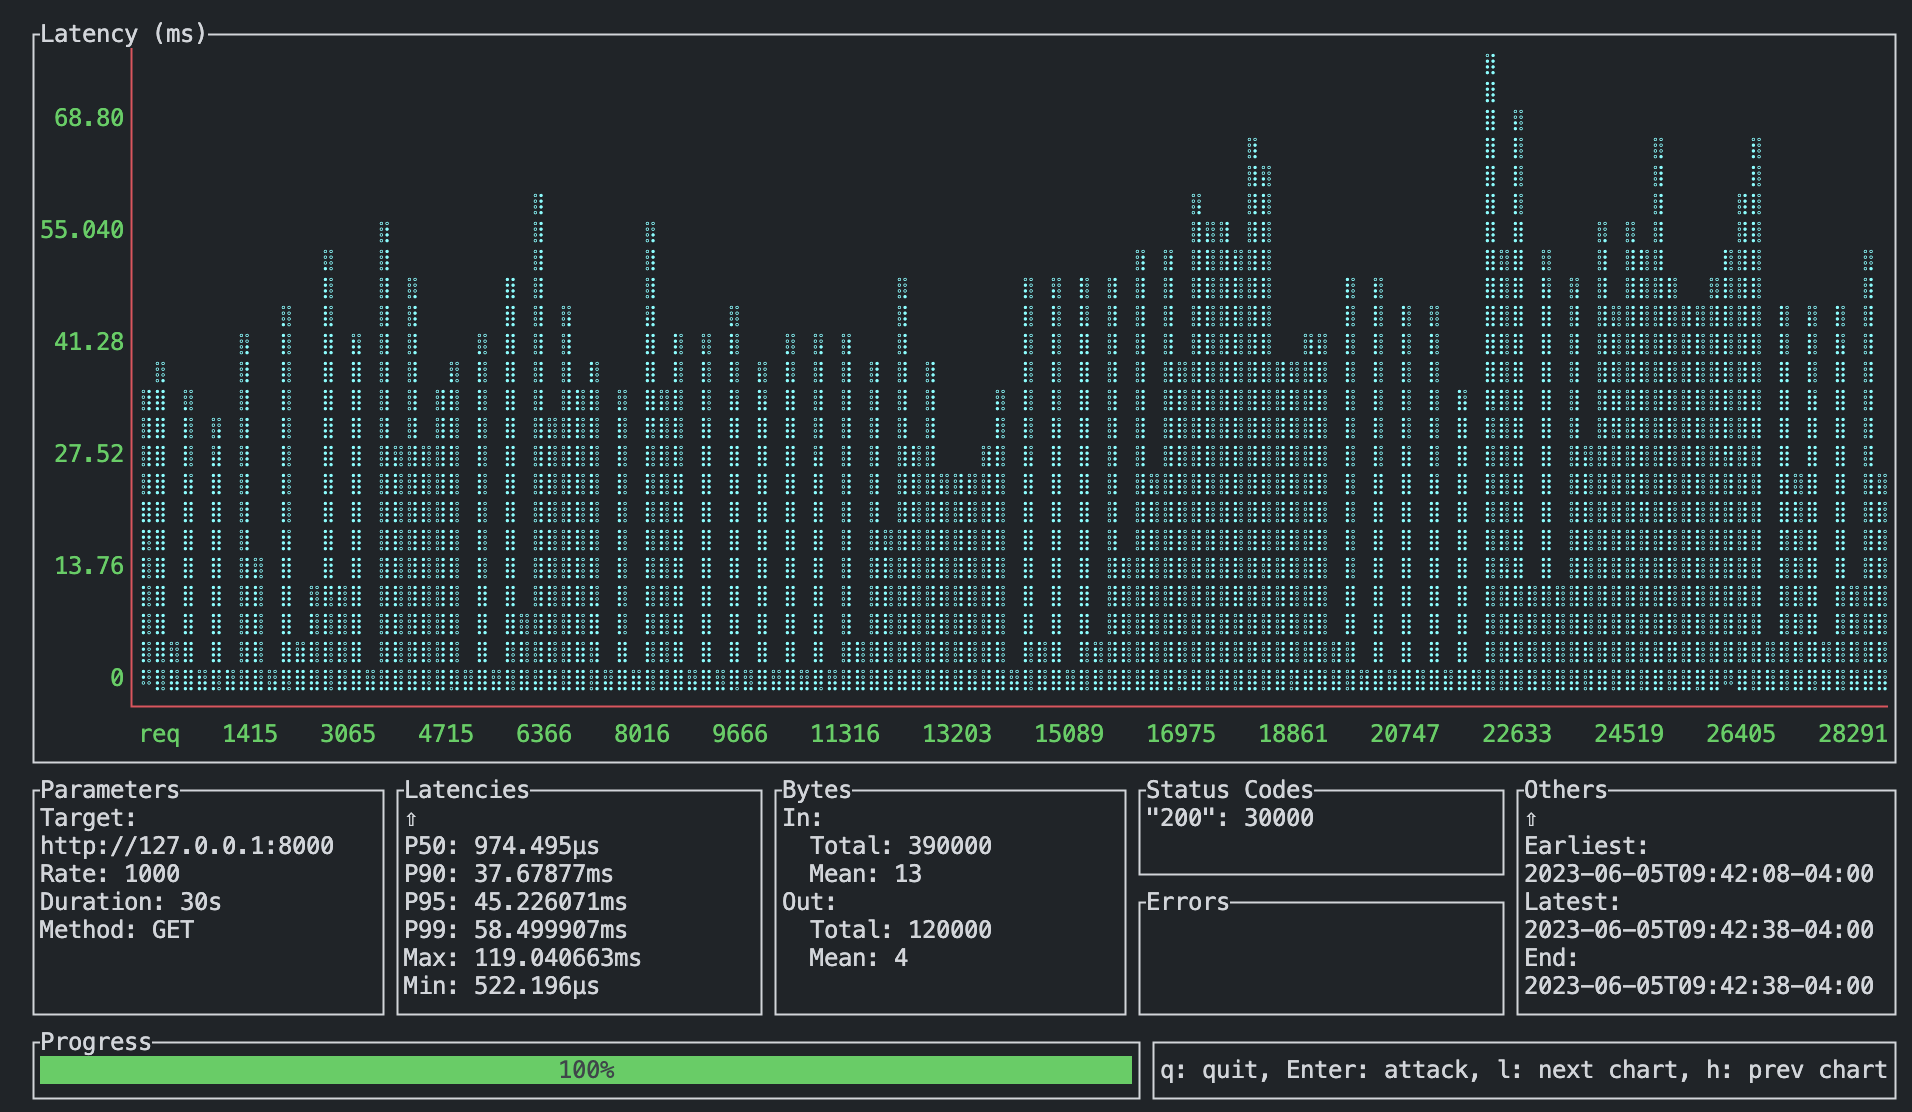This screenshot has height=1112, width=1912.
Task: Click the P90 latency value 37.67877ms
Action: coord(543,874)
